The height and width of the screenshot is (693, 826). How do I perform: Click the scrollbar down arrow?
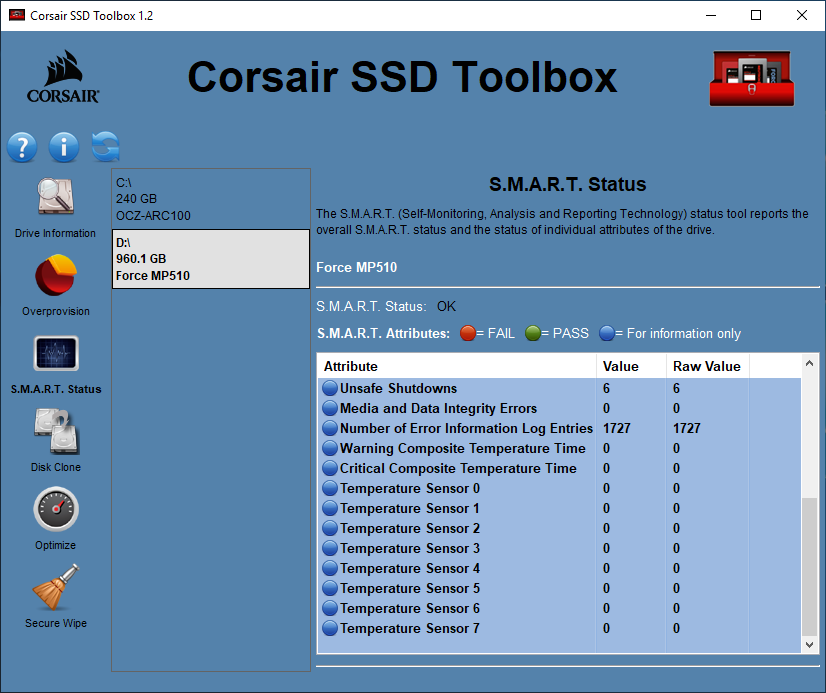pos(808,644)
